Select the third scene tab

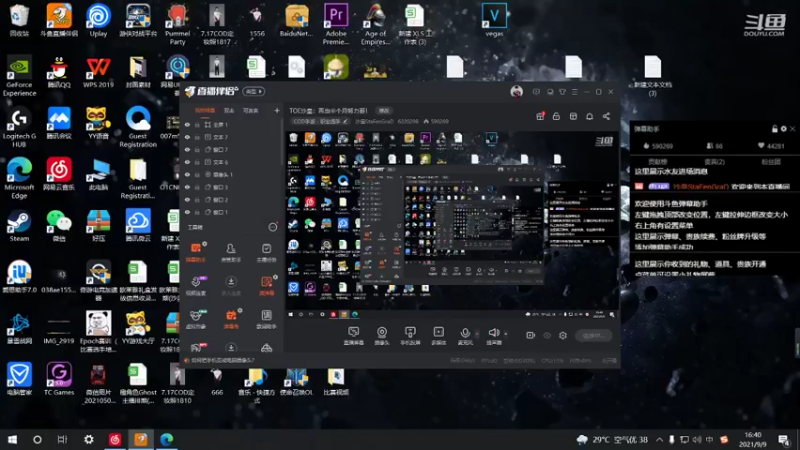click(x=250, y=110)
